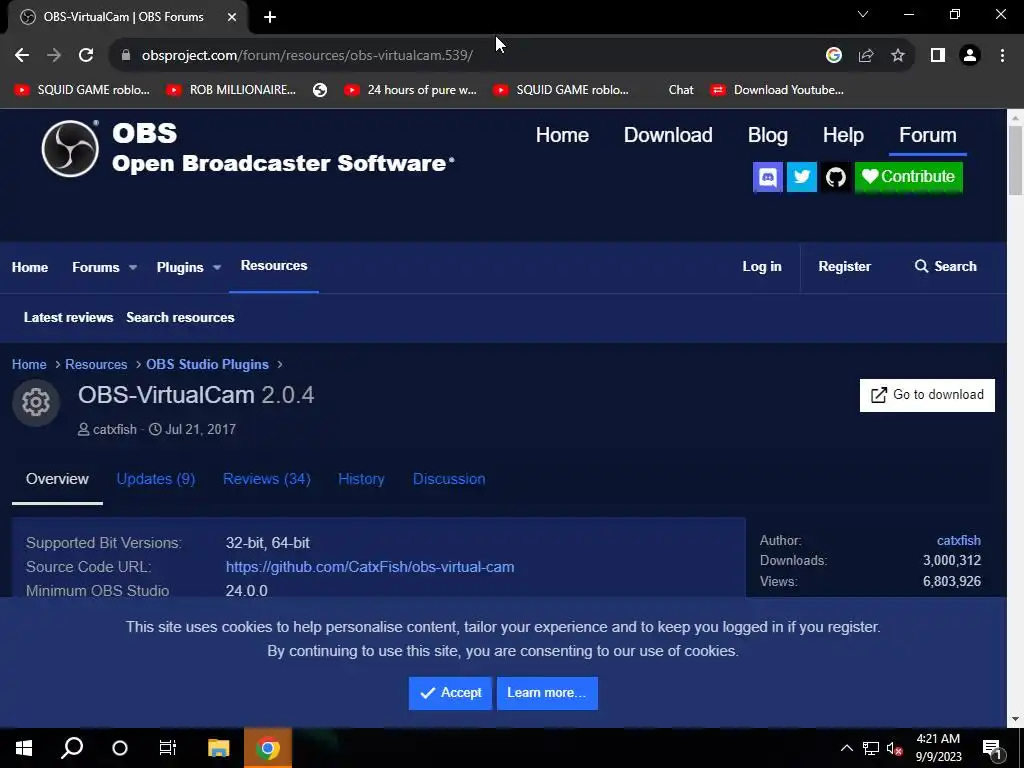Open Task View in taskbar
This screenshot has width=1024, height=768.
[x=168, y=748]
